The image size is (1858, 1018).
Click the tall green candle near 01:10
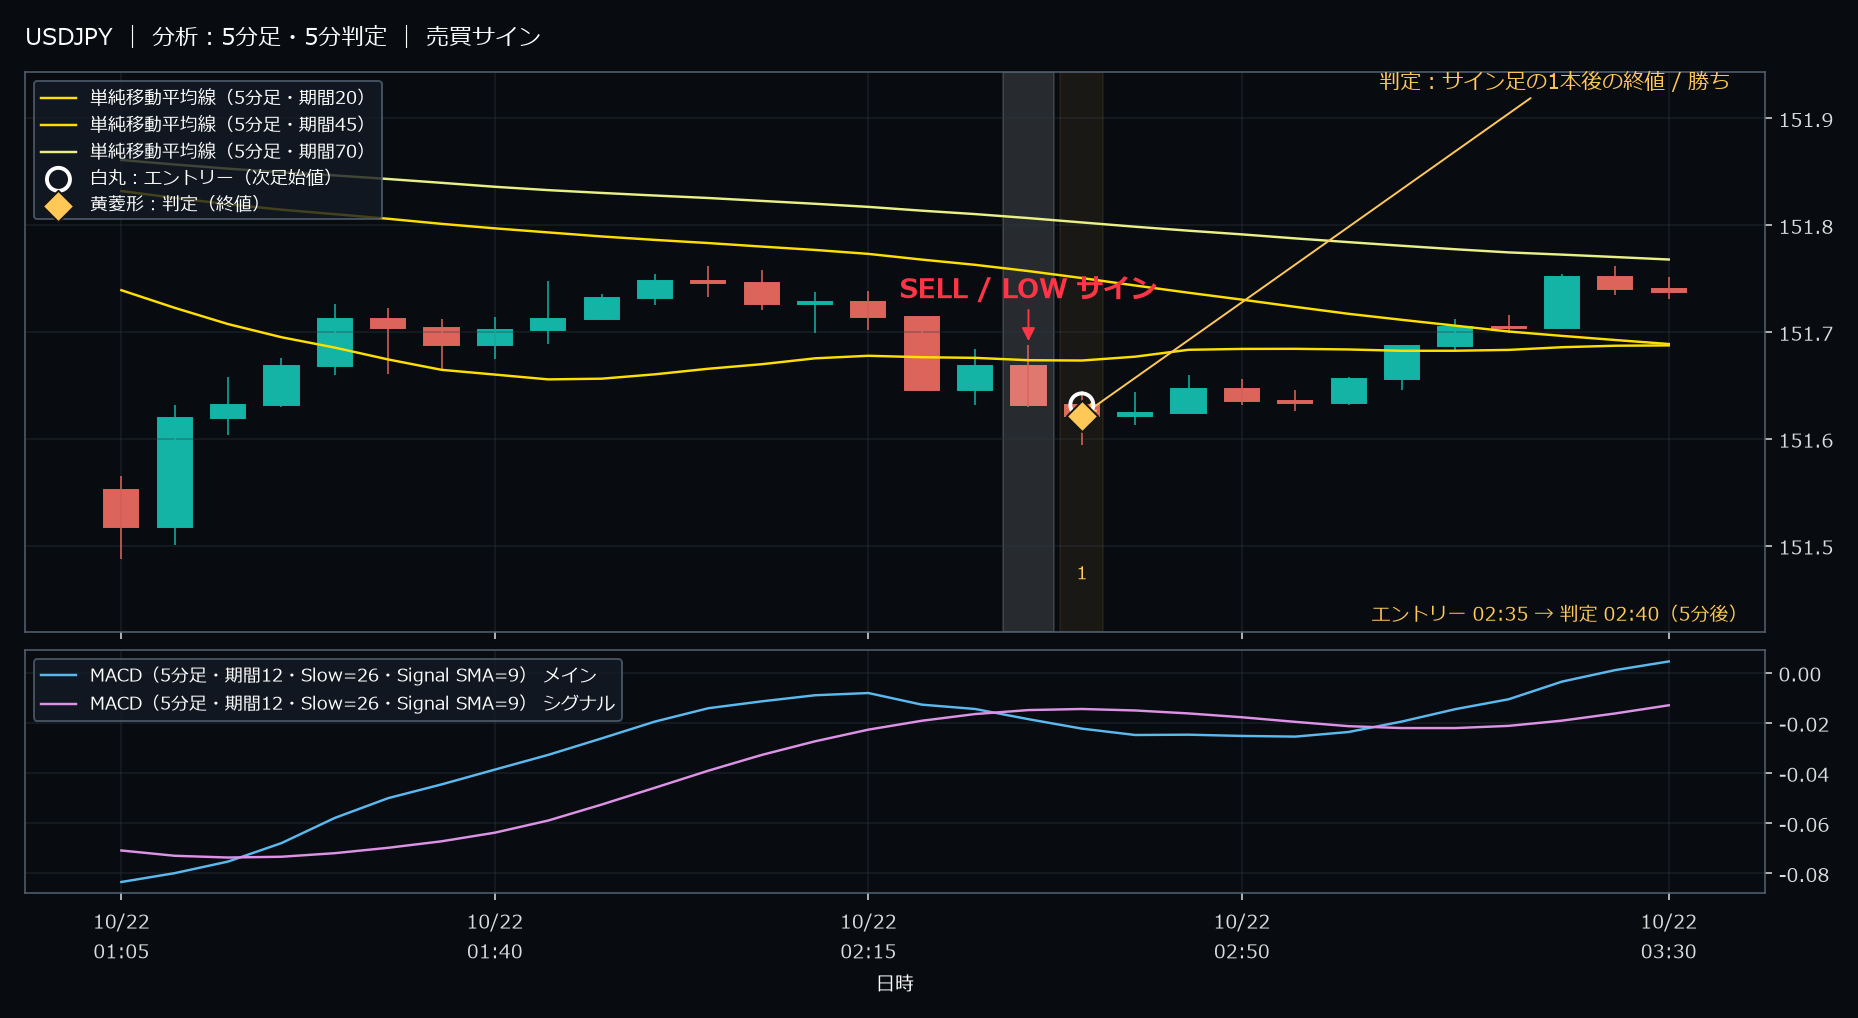tap(175, 472)
